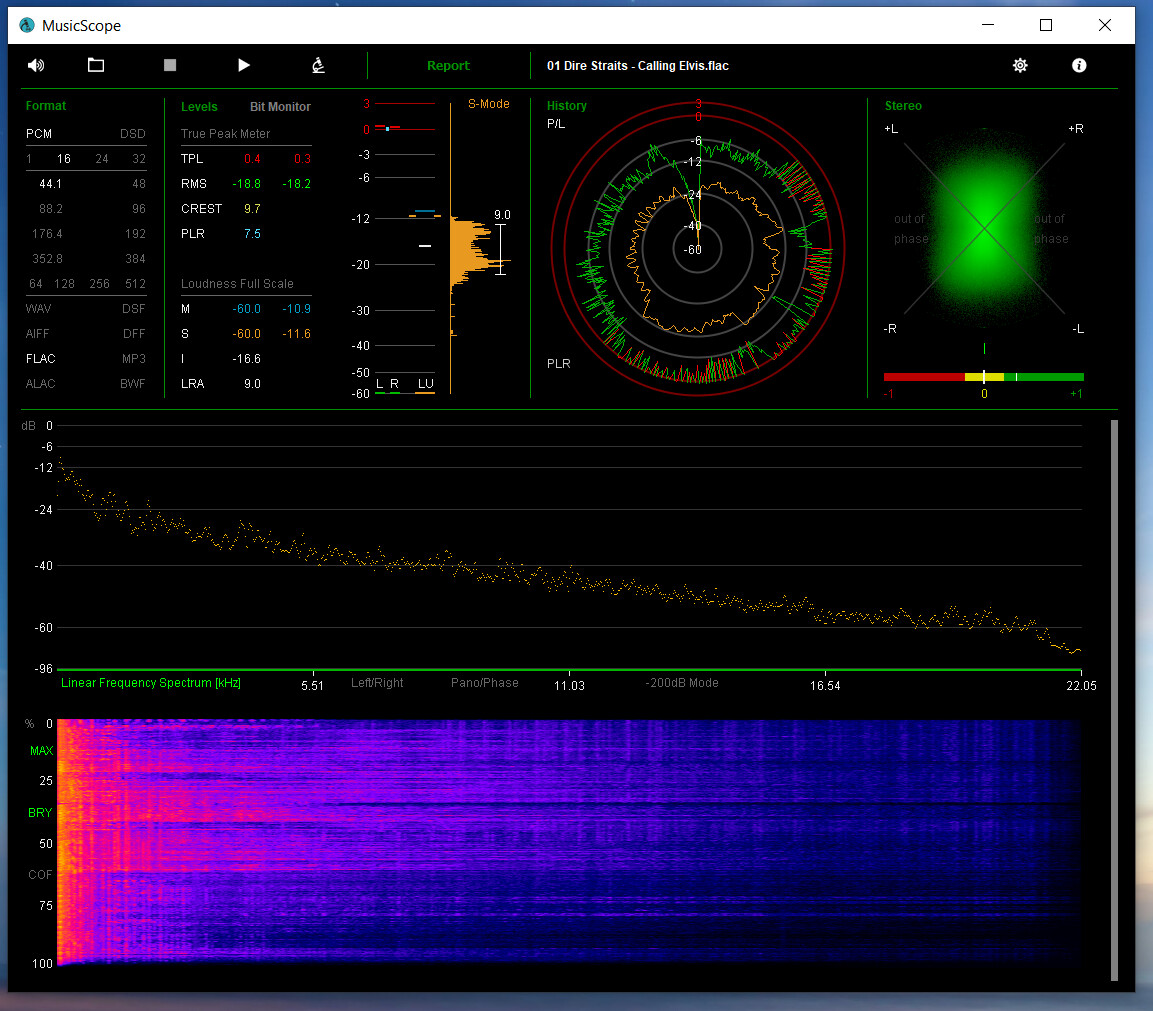This screenshot has width=1153, height=1011.
Task: Click the TPL left value 0.4
Action: tap(252, 159)
